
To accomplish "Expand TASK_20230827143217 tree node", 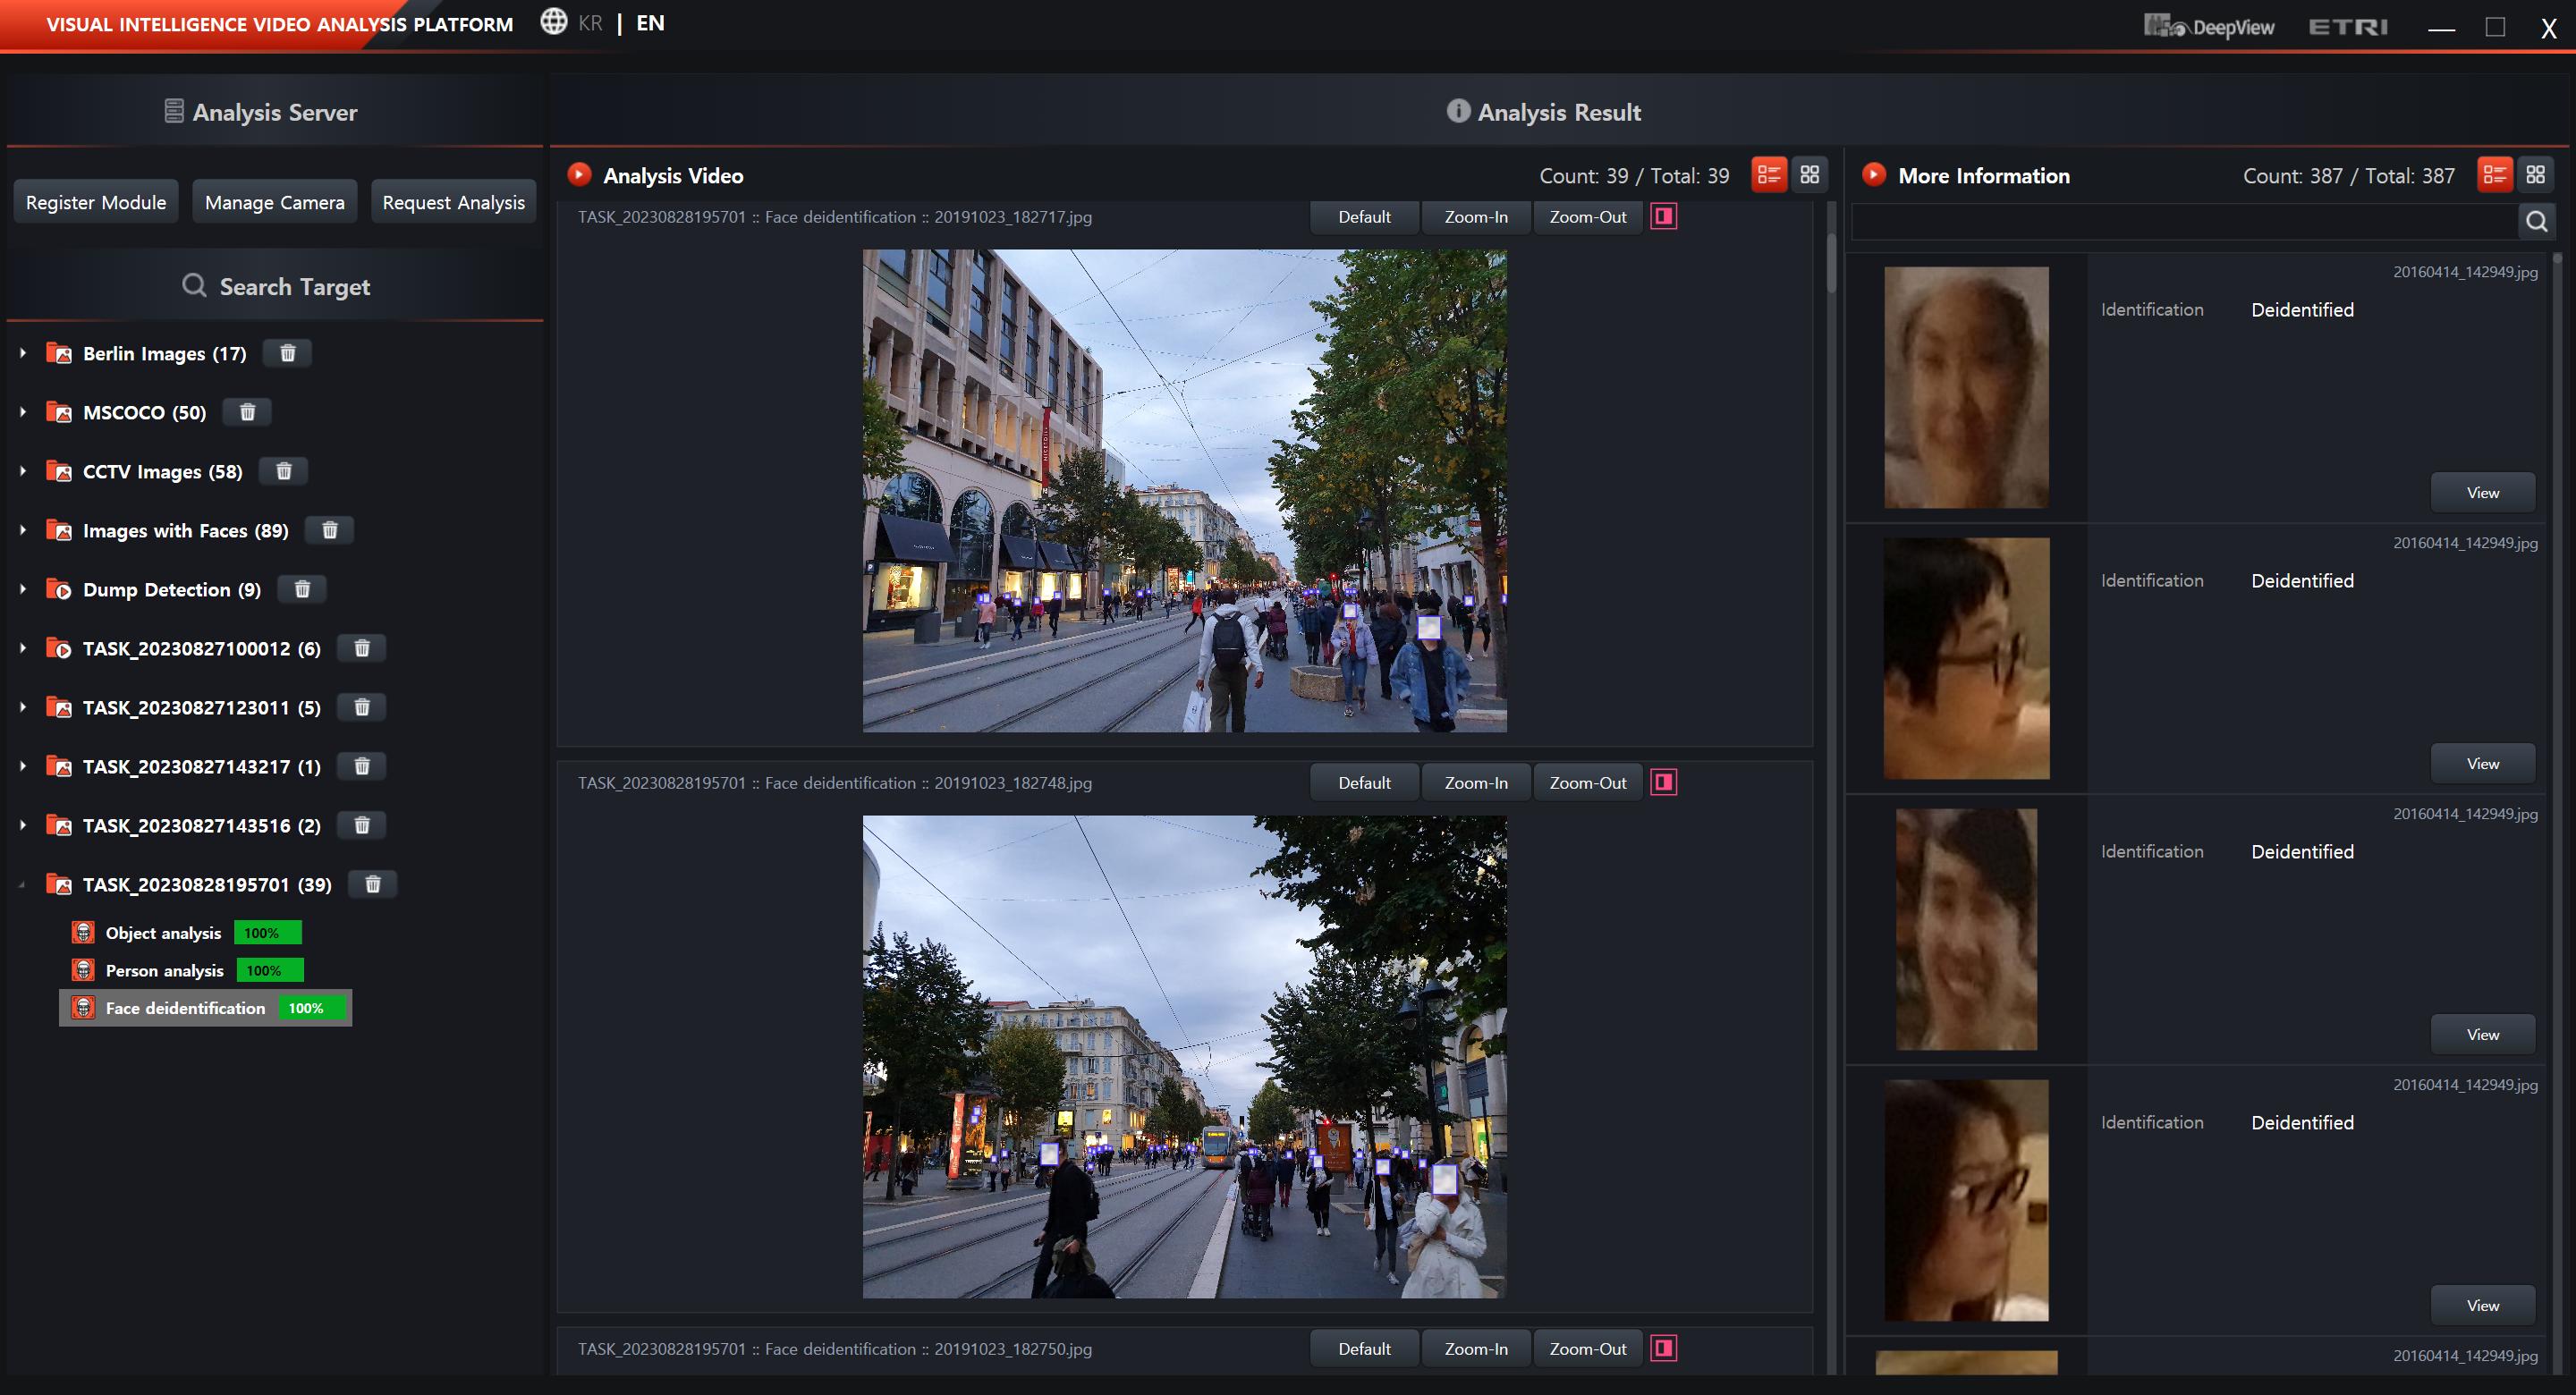I will 22,766.
